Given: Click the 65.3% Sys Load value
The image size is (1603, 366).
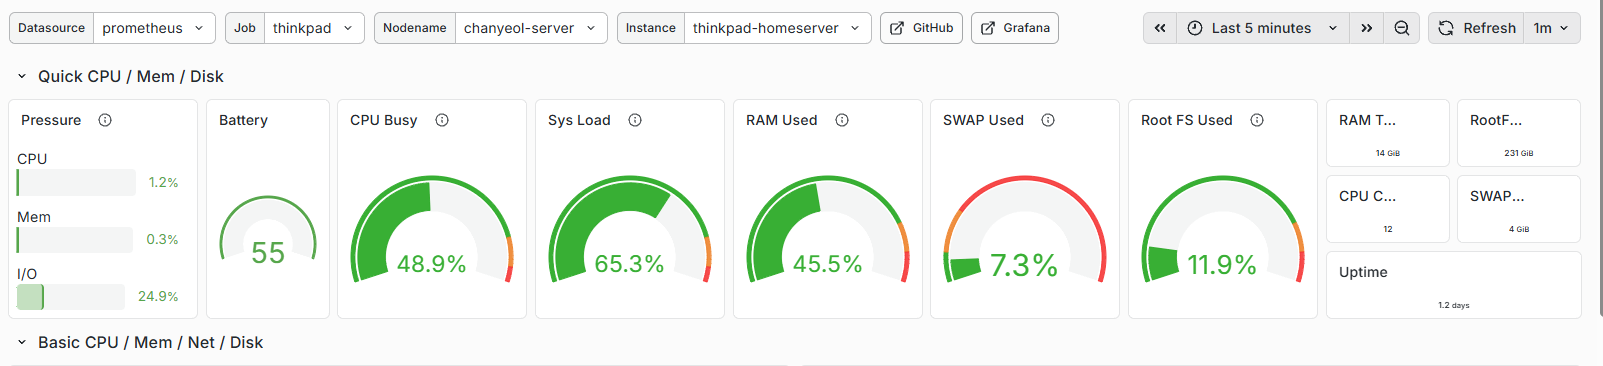Looking at the screenshot, I should tap(629, 264).
